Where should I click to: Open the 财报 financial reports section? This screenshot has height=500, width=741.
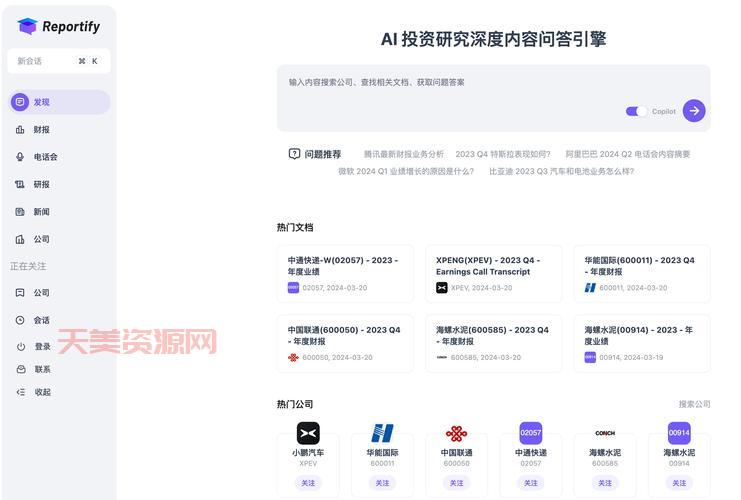[41, 129]
